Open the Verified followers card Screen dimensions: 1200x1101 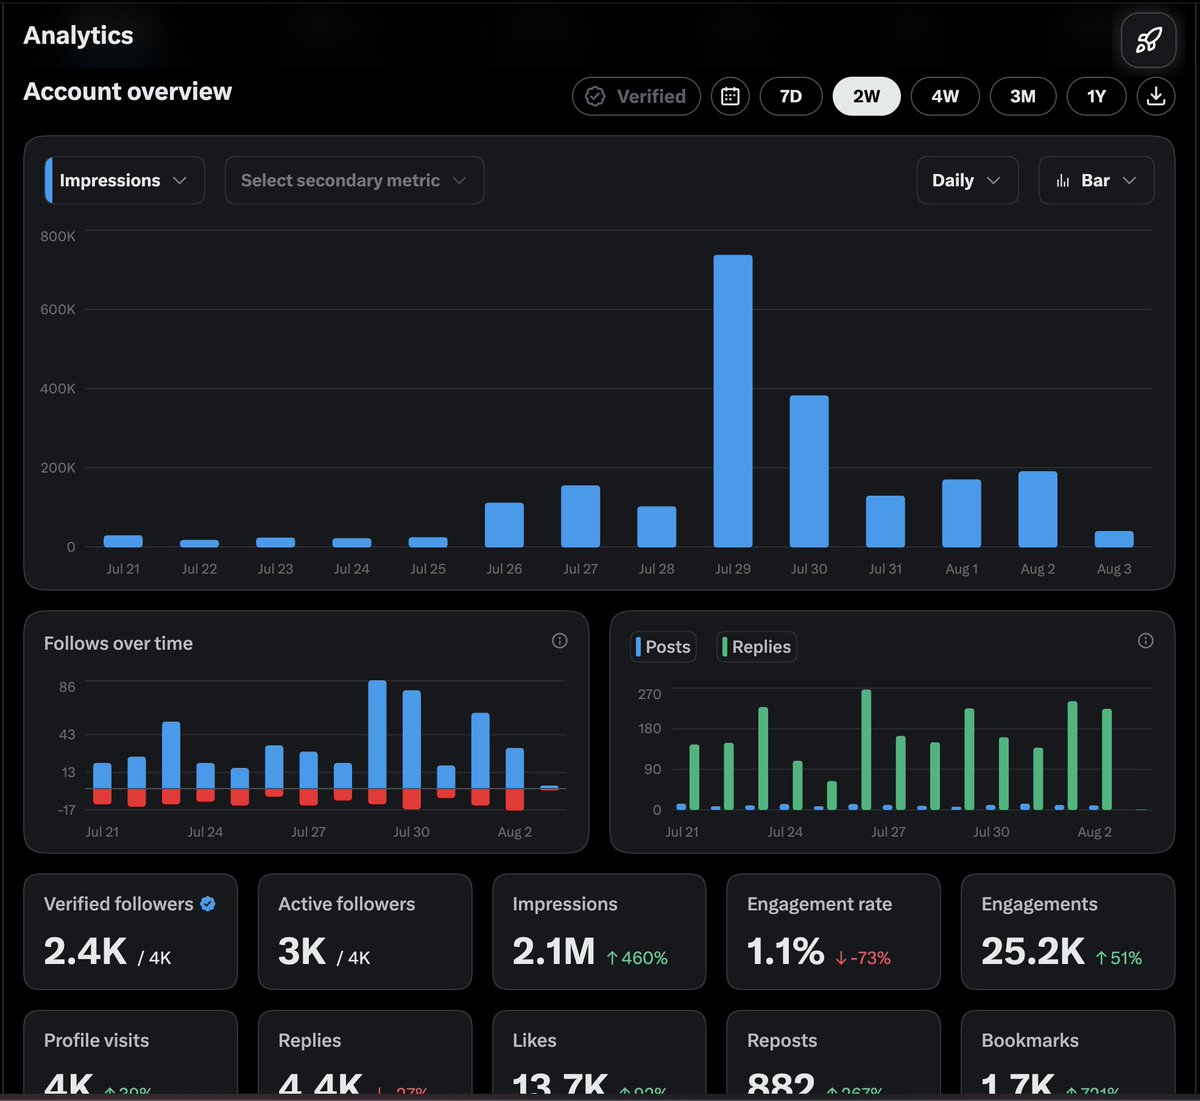tap(131, 932)
